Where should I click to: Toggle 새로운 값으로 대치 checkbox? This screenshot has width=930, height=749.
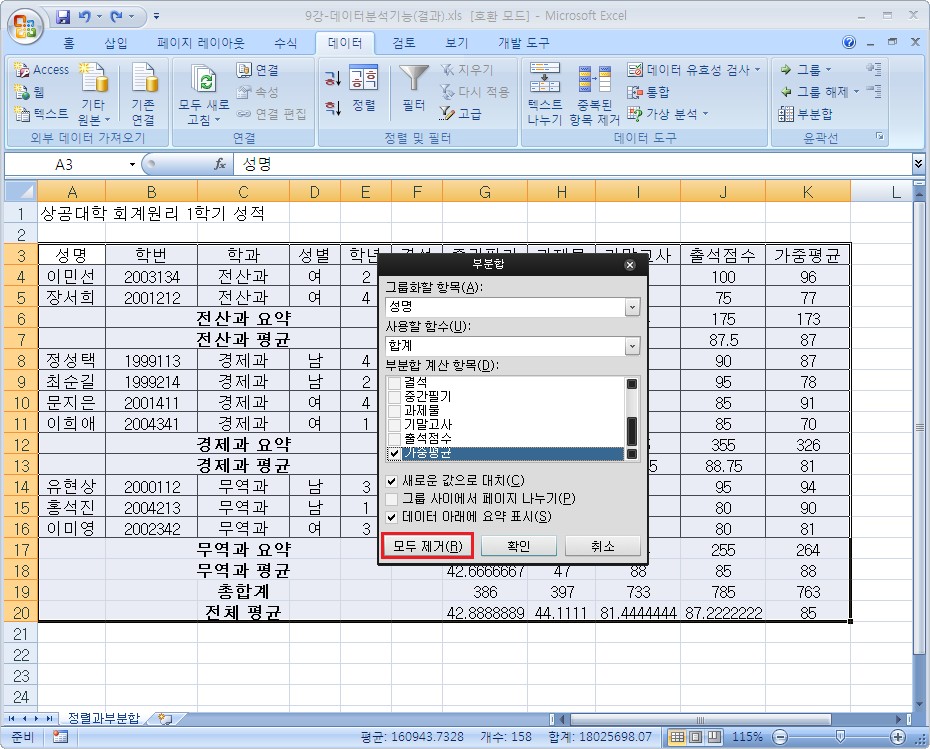coord(391,481)
